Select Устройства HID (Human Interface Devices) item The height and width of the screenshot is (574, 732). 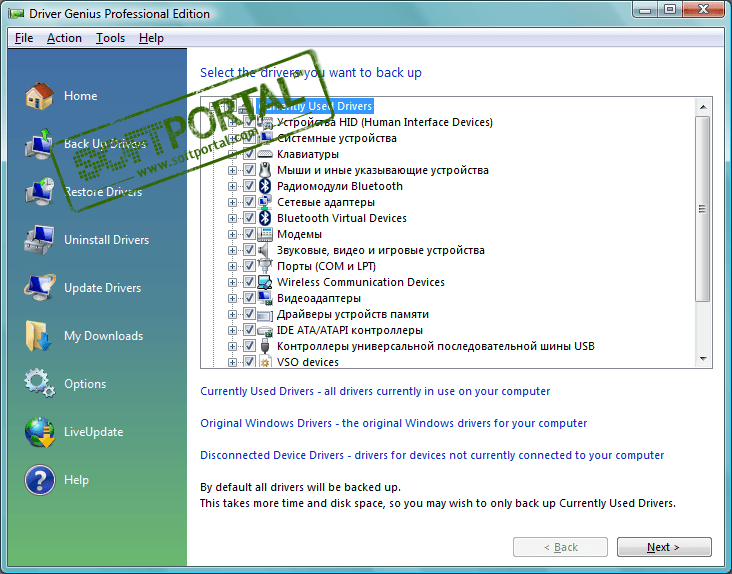[x=385, y=122]
